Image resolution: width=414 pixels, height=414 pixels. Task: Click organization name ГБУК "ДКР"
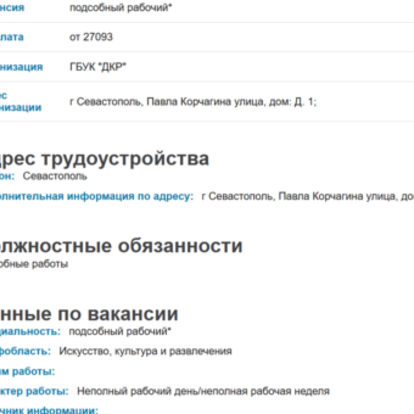[98, 67]
